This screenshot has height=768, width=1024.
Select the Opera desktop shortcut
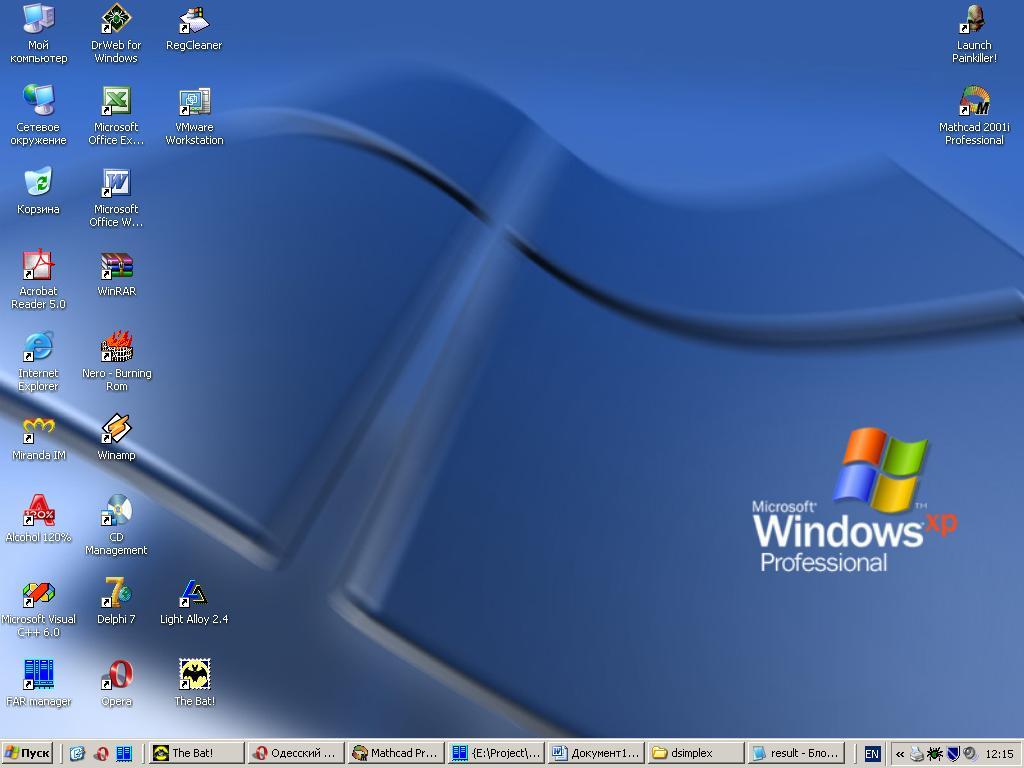coord(116,683)
